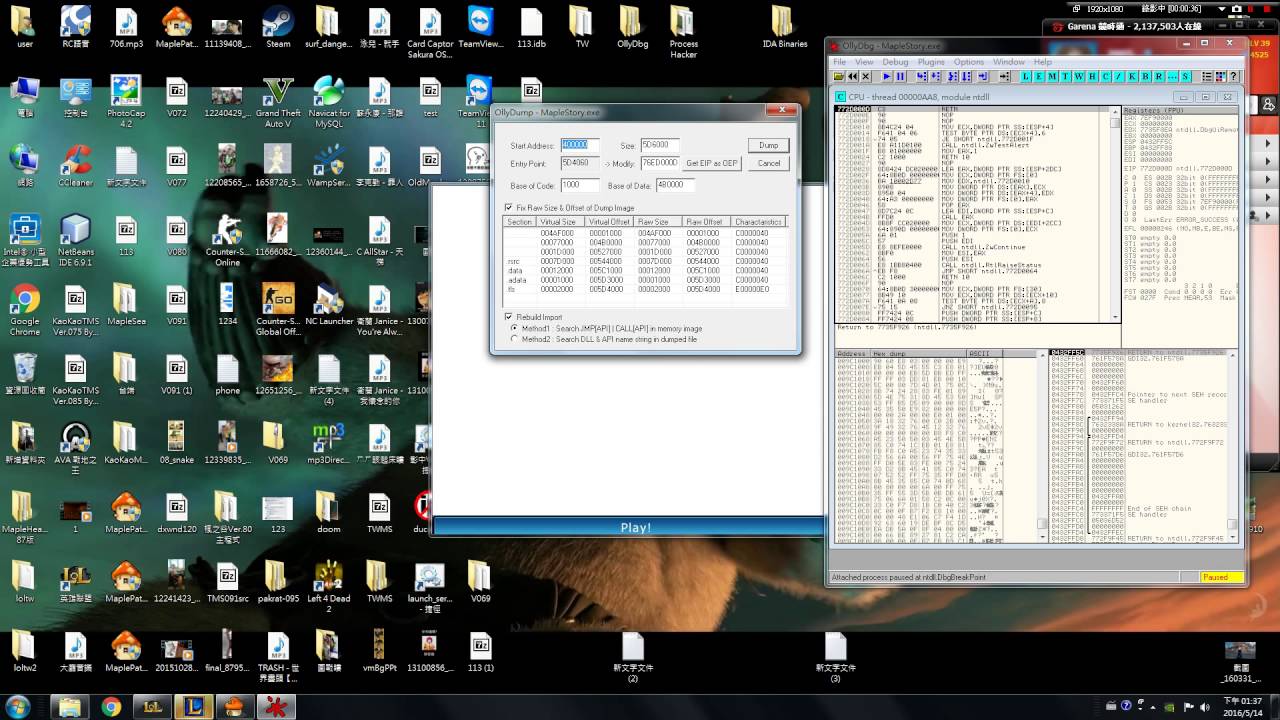This screenshot has height=720, width=1280.
Task: Open the File menu in OllyDbg
Action: pos(840,62)
